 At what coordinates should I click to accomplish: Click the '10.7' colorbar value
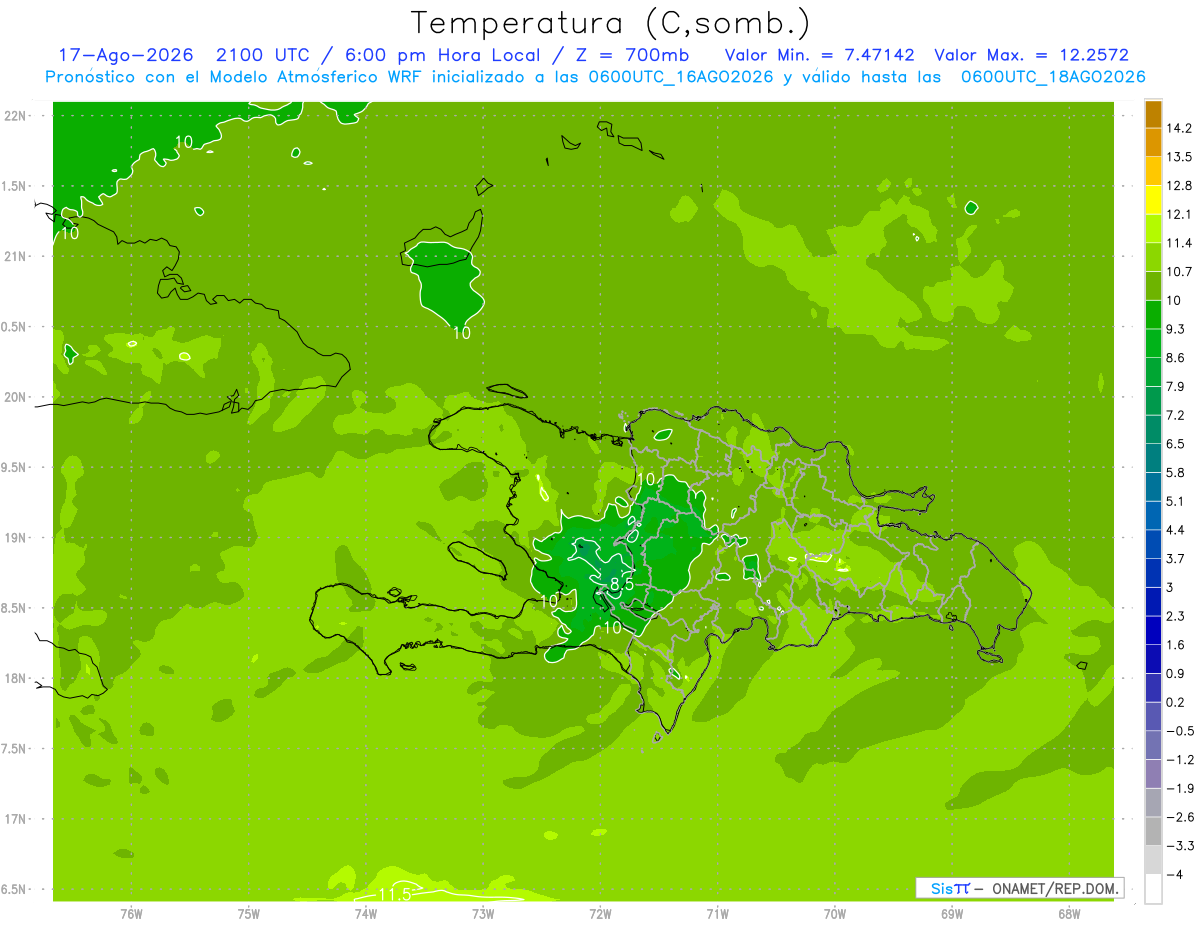click(1179, 271)
